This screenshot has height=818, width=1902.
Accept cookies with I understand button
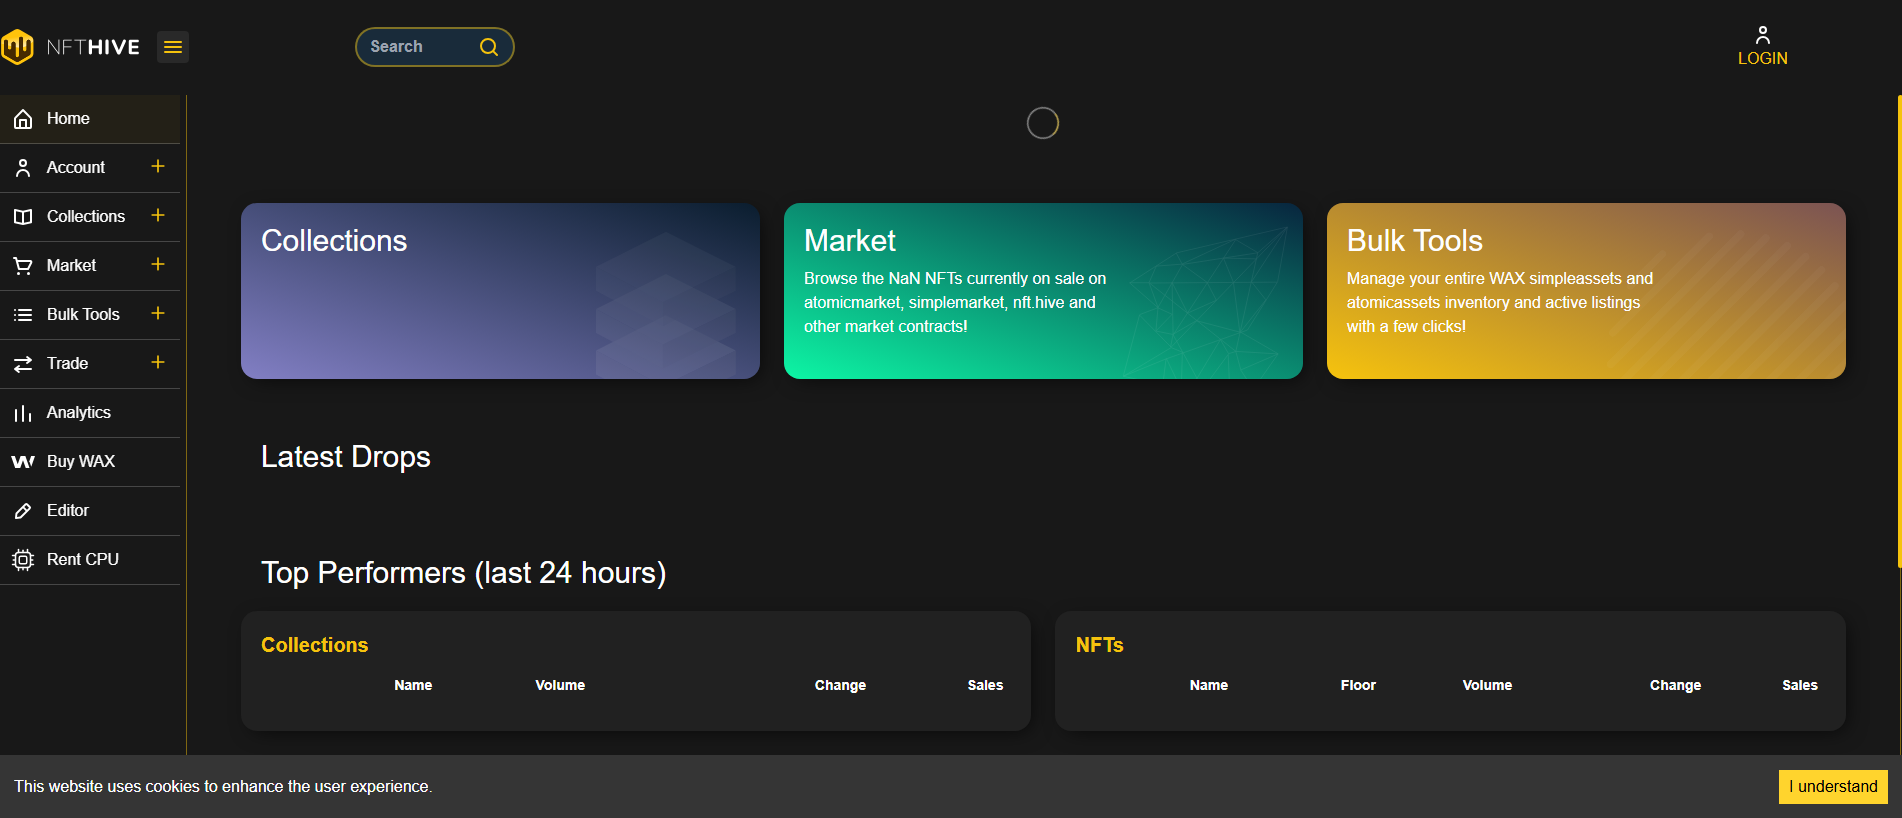click(x=1833, y=787)
